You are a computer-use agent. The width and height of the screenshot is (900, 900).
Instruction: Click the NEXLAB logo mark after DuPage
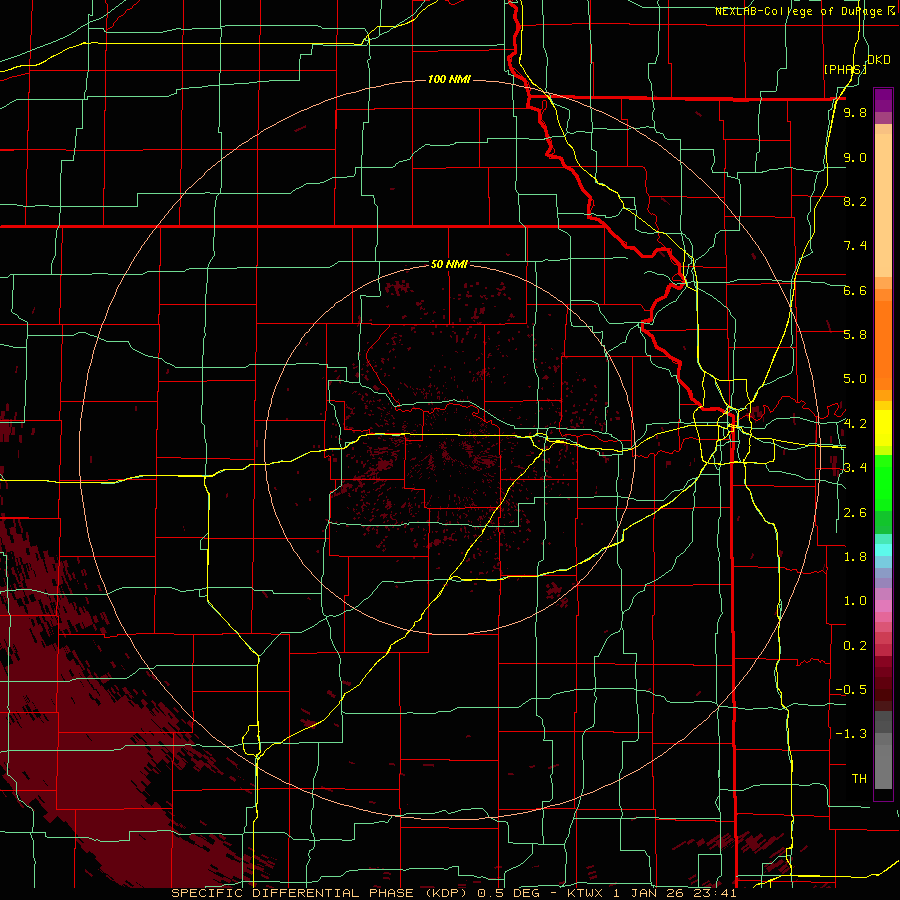891,10
